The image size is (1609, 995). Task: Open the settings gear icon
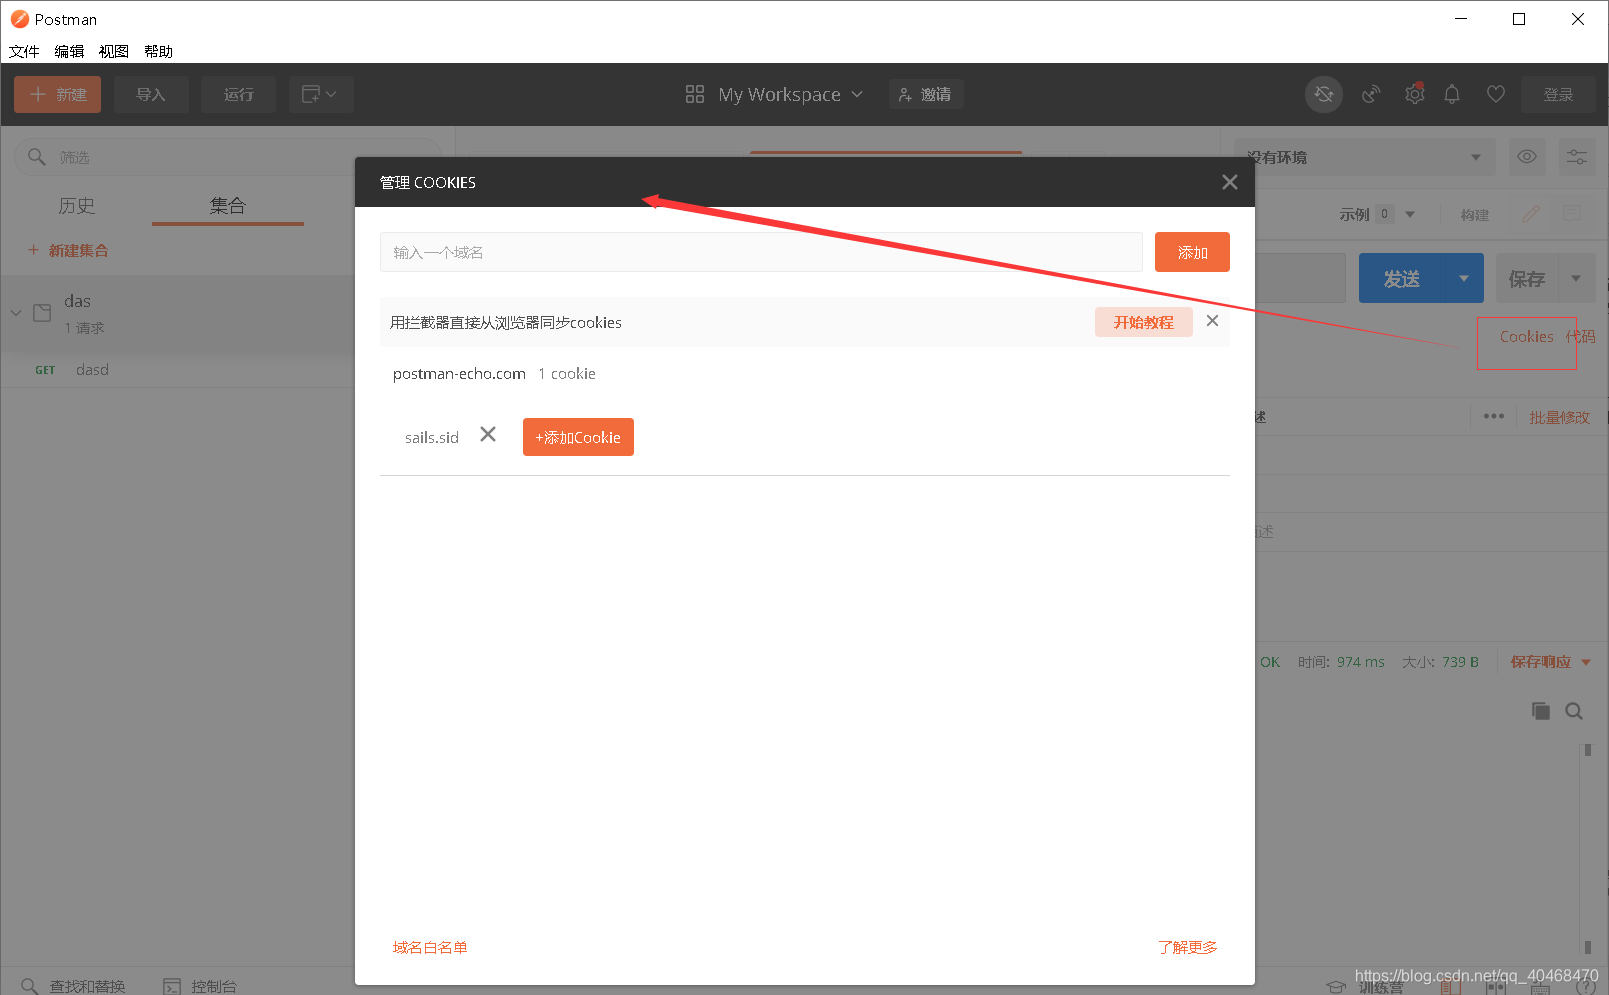tap(1414, 94)
